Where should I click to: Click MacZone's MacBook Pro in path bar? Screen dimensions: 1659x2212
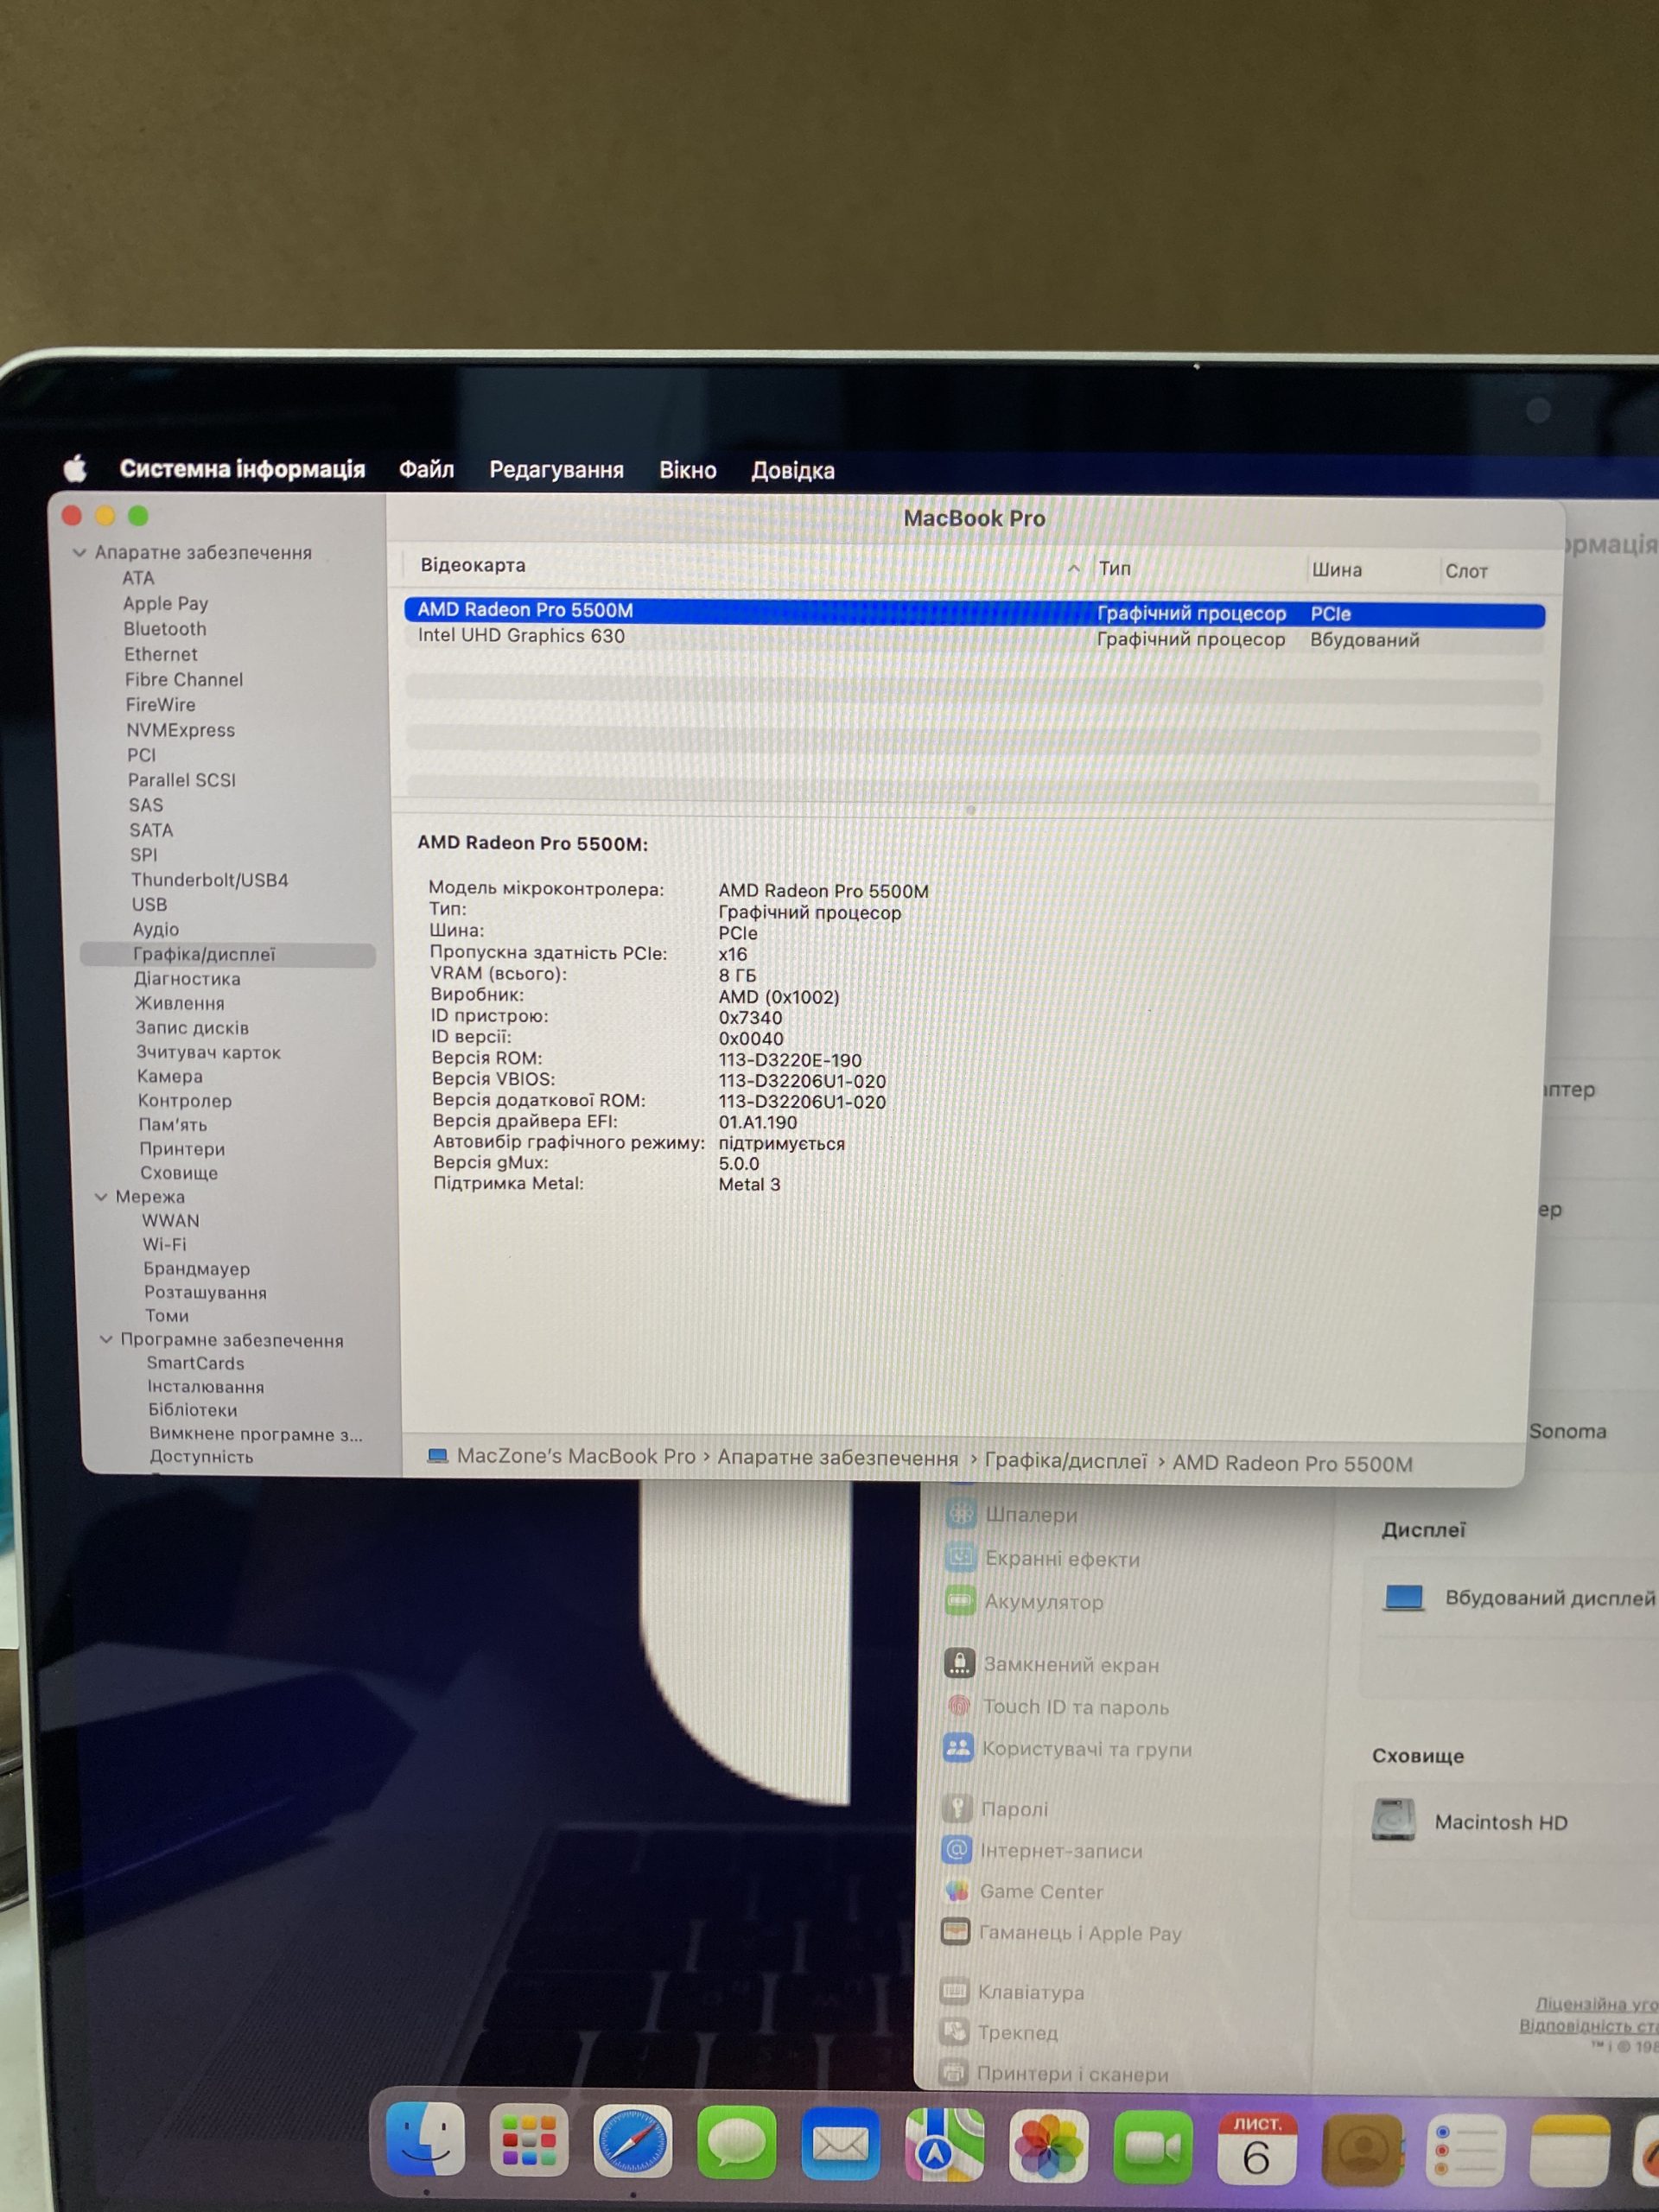pos(561,1456)
